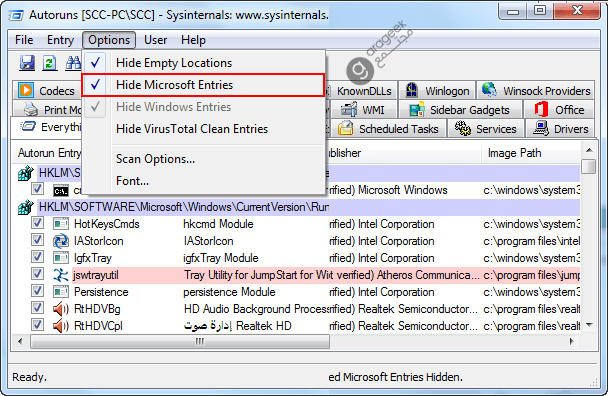Click the HotKeysCmds entry icon
The height and width of the screenshot is (396, 608).
tap(60, 224)
